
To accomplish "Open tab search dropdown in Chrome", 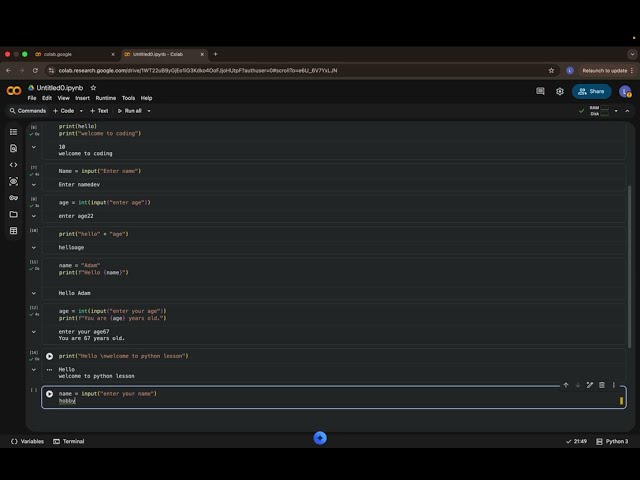I will (x=632, y=54).
